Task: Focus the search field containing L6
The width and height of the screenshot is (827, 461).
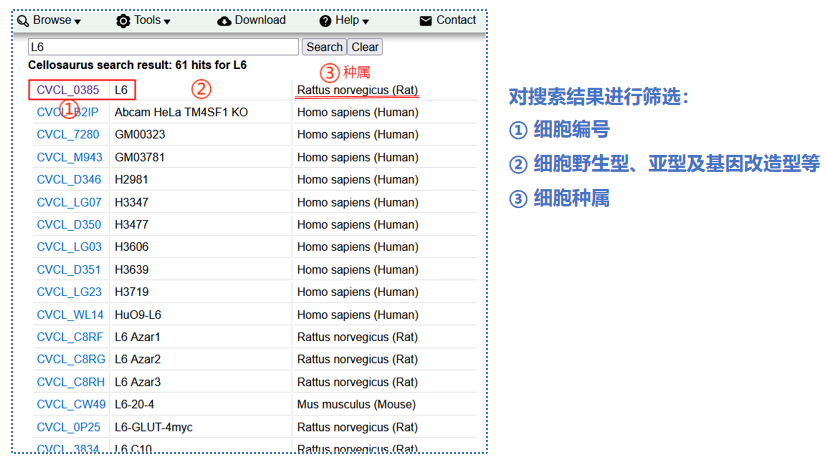Action: [163, 47]
